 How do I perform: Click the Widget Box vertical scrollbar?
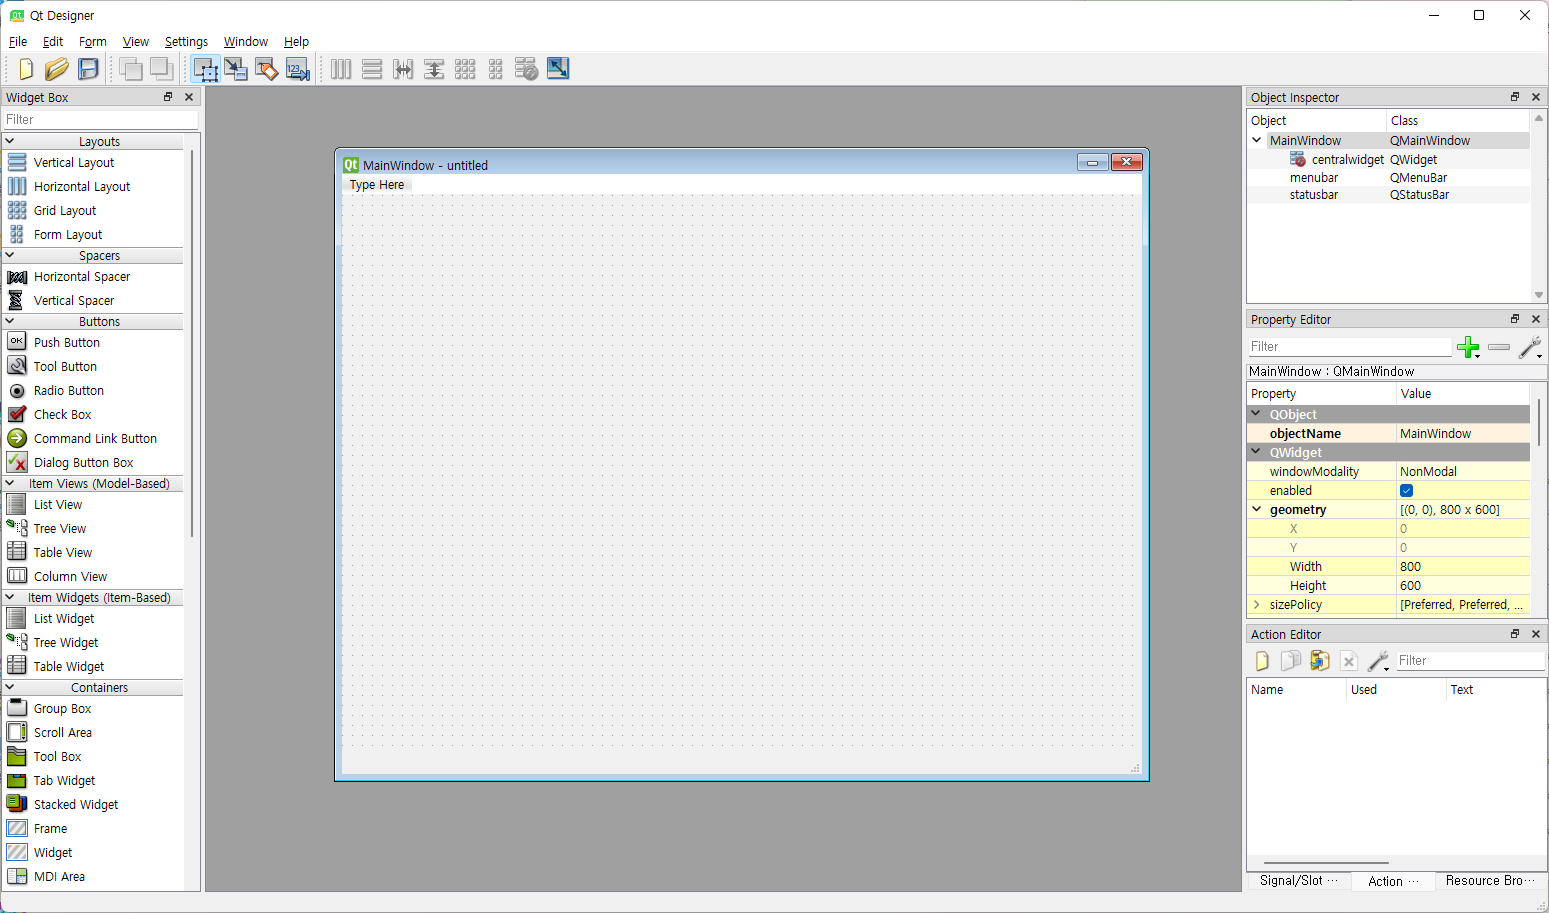tap(192, 343)
